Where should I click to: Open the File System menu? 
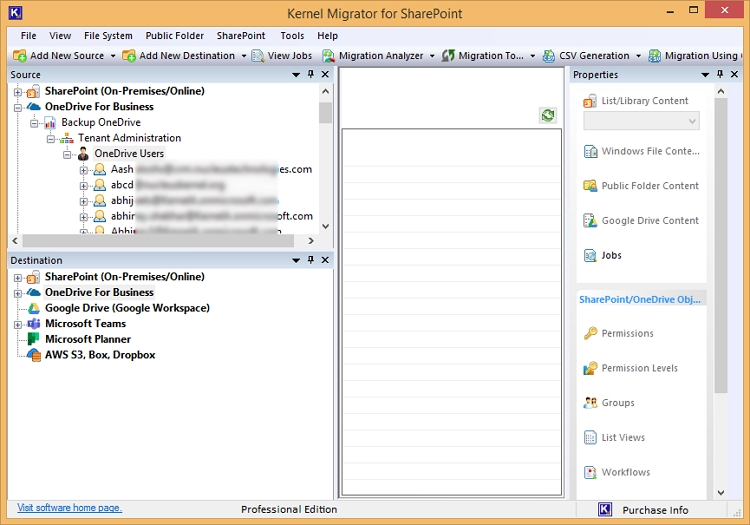point(107,36)
